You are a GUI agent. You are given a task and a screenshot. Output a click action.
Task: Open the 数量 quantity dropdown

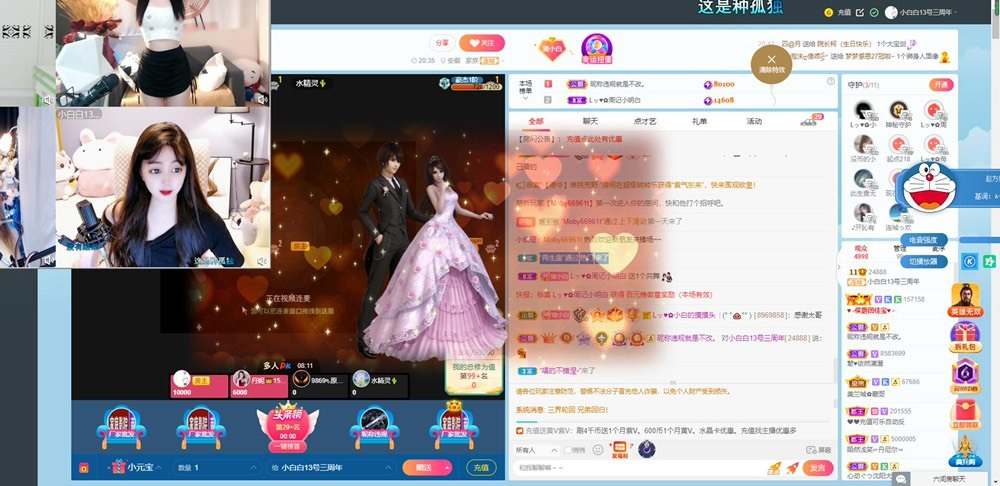tap(217, 468)
